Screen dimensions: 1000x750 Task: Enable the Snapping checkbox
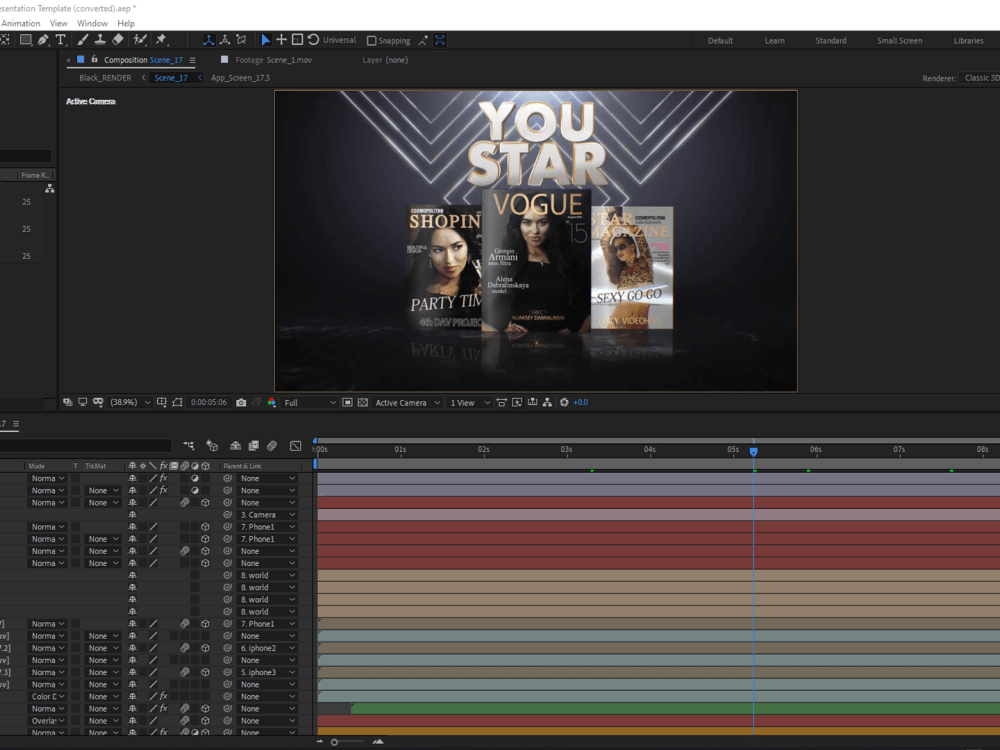pyautogui.click(x=372, y=40)
